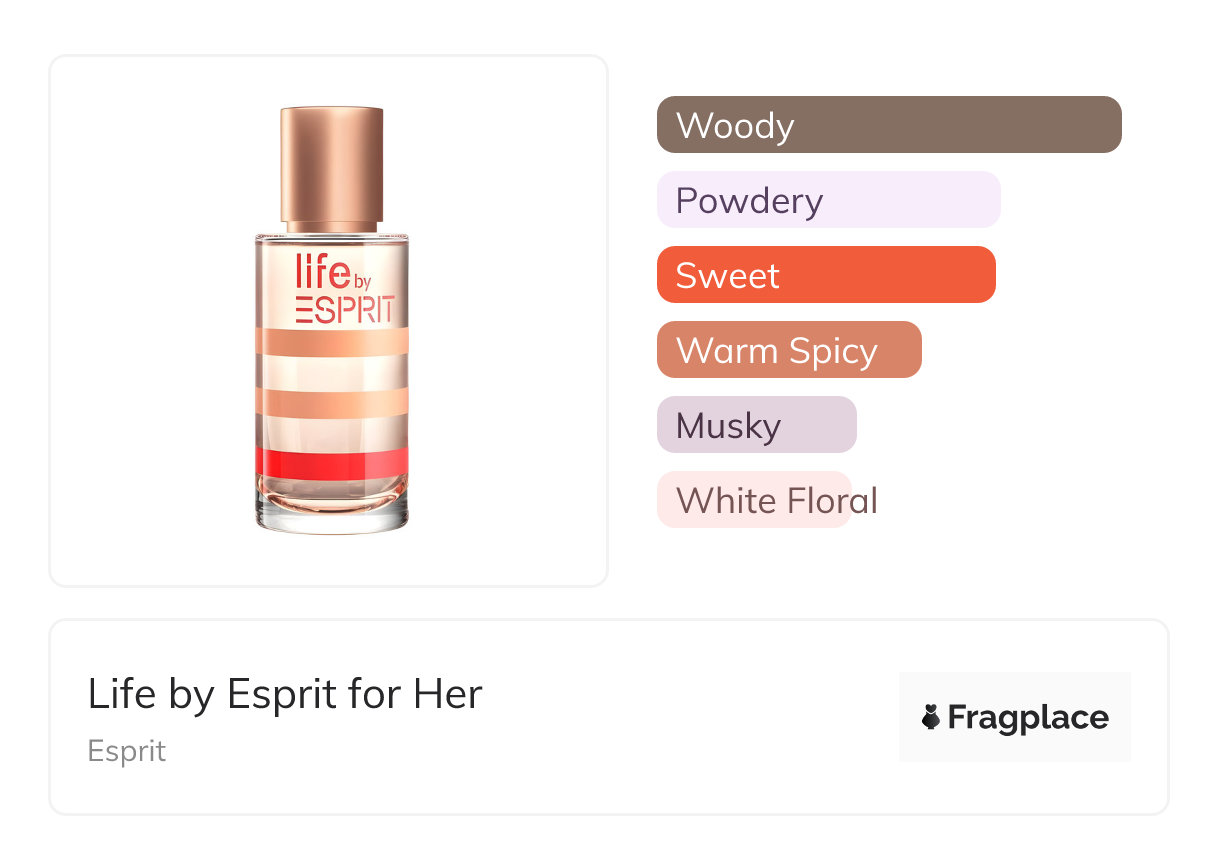Click the Fragplace perfume bottle icon

[x=931, y=717]
